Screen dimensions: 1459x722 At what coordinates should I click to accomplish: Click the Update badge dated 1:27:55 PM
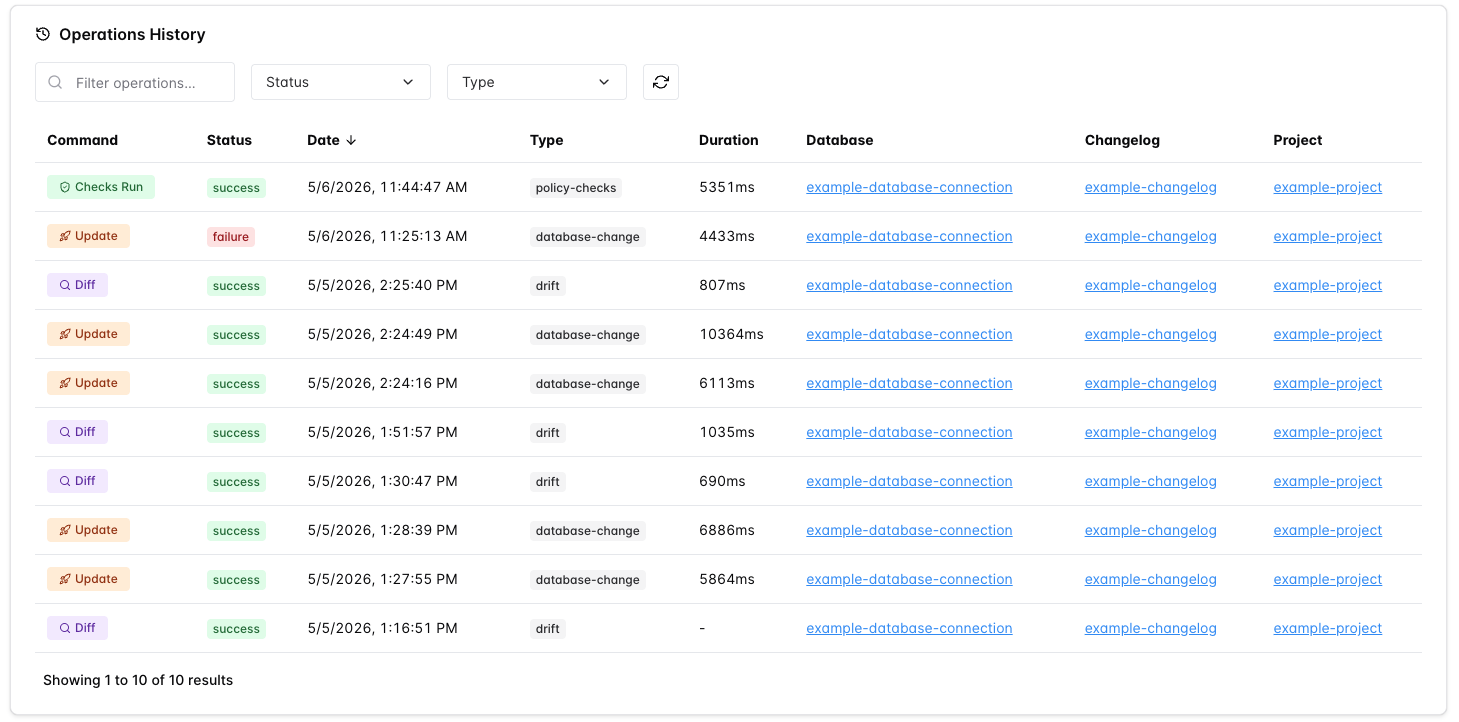coord(89,579)
